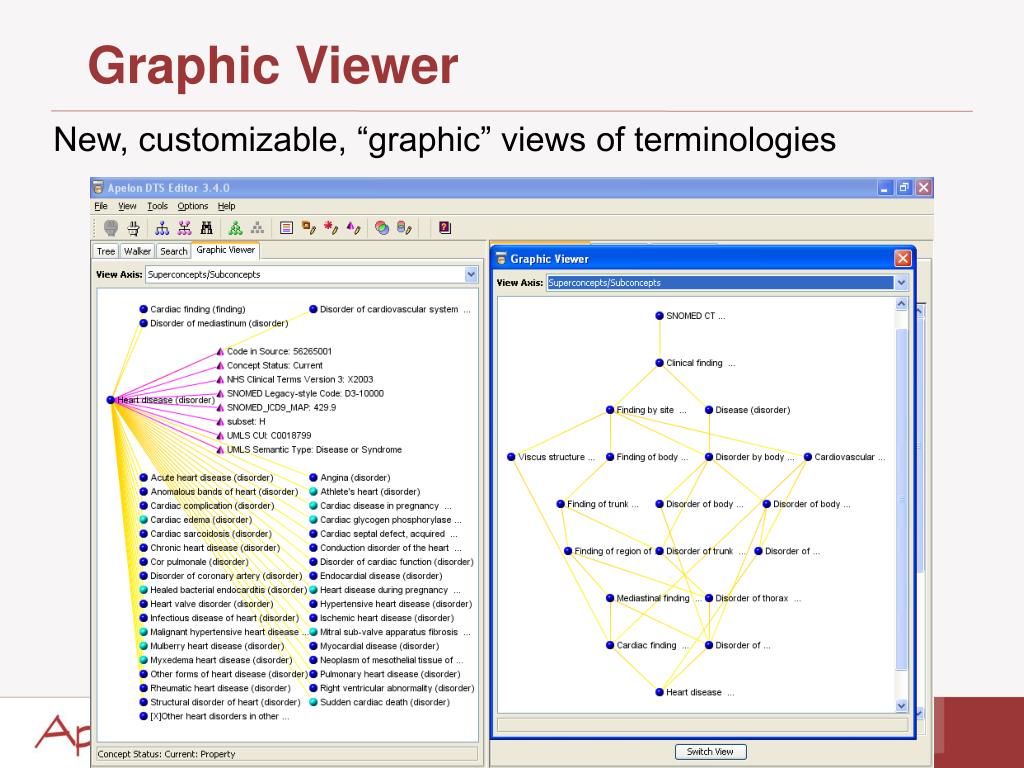This screenshot has height=768, width=1024.
Task: Open the Tools menu
Action: (157, 206)
